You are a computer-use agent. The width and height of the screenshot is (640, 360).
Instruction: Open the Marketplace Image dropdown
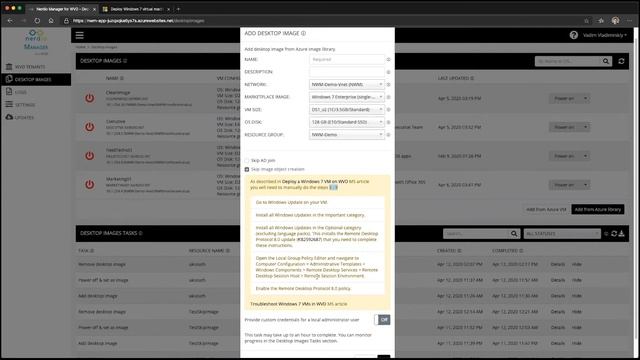click(347, 97)
